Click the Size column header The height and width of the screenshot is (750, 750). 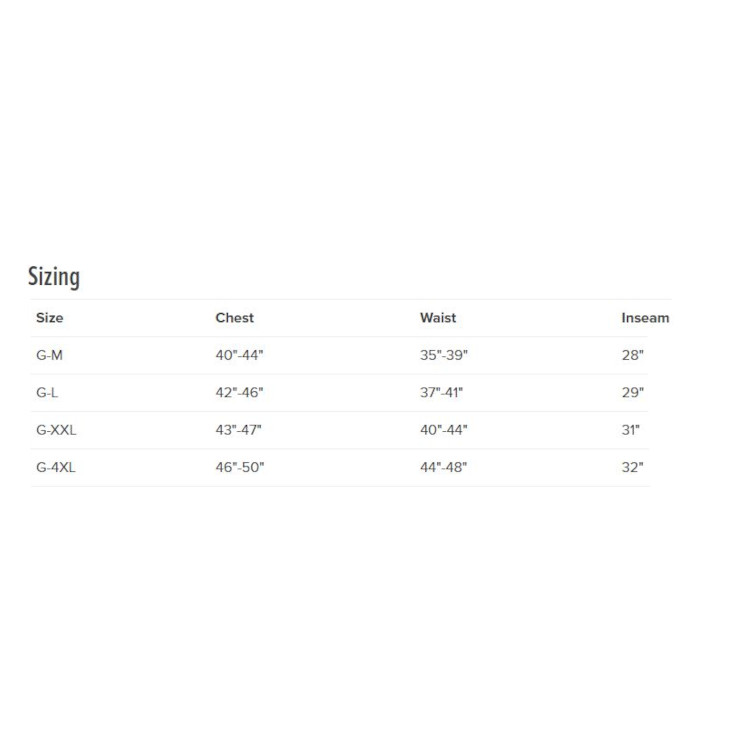(x=50, y=318)
